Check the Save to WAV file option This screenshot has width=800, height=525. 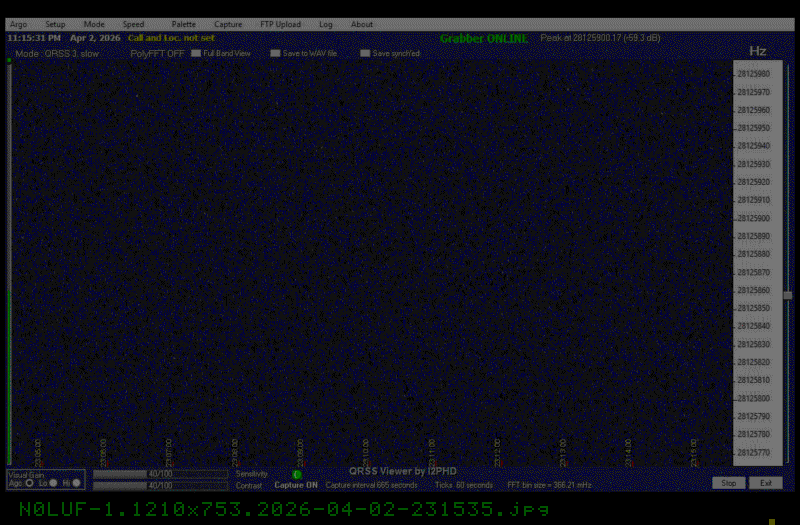coord(276,53)
